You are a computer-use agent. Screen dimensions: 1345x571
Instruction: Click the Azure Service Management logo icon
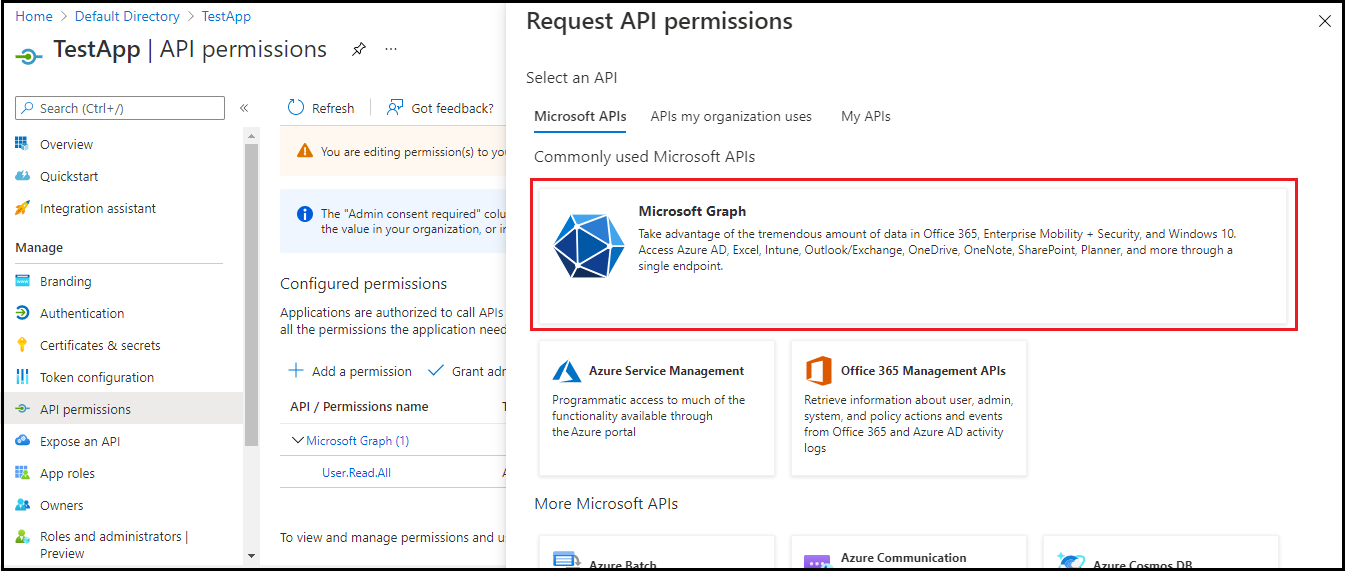point(567,371)
